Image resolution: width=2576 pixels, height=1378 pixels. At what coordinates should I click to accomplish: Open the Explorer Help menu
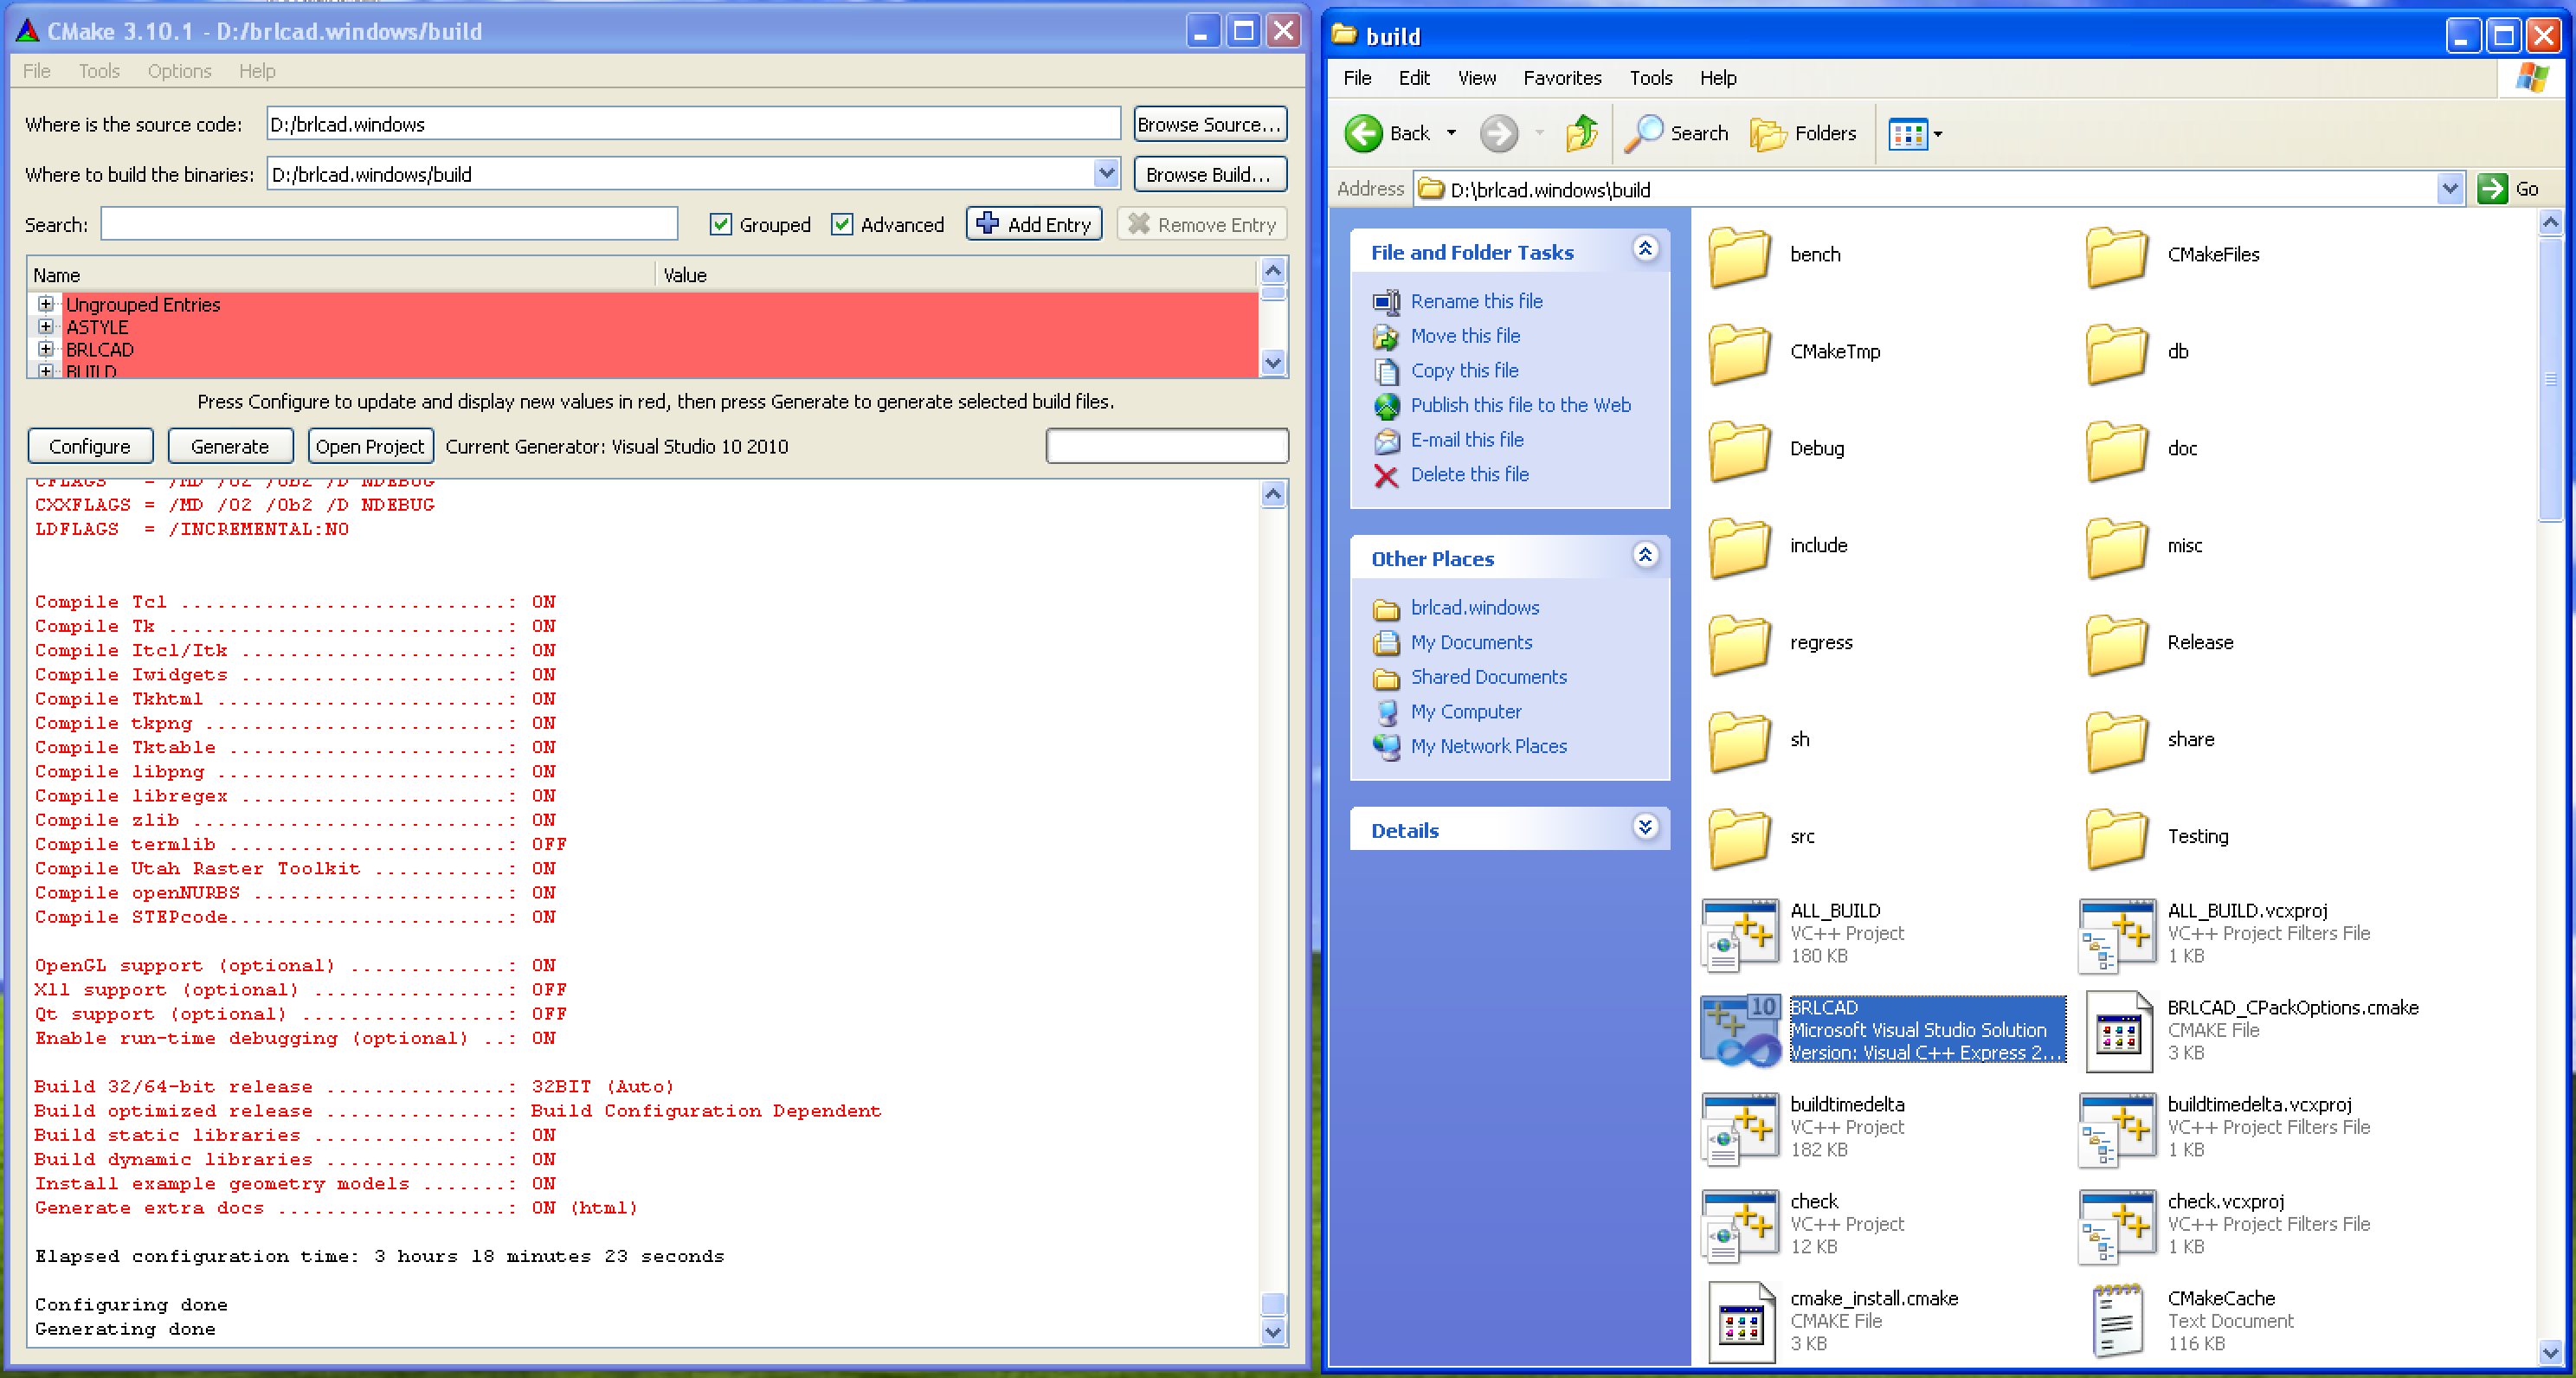[1717, 78]
